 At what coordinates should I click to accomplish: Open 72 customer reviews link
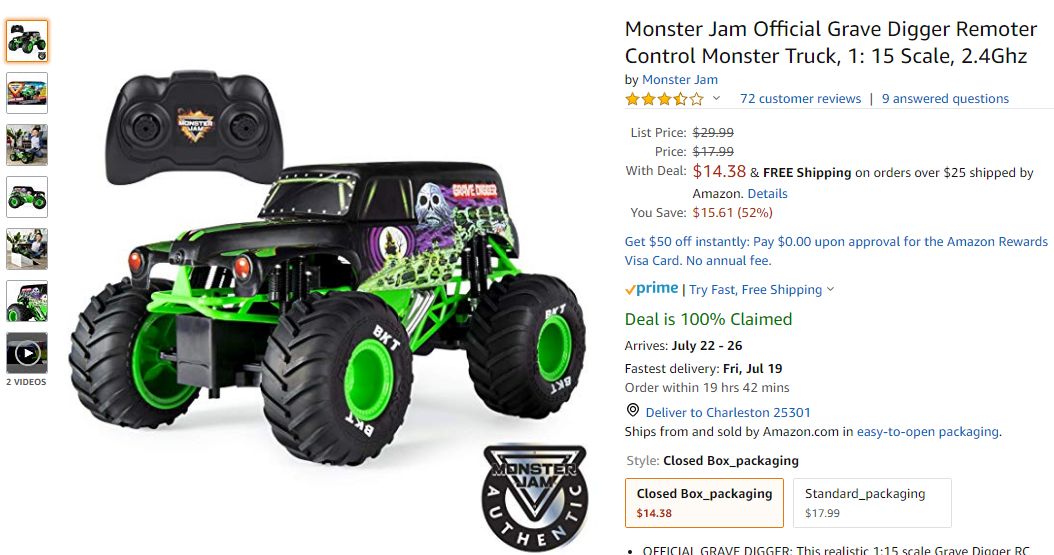coord(800,99)
